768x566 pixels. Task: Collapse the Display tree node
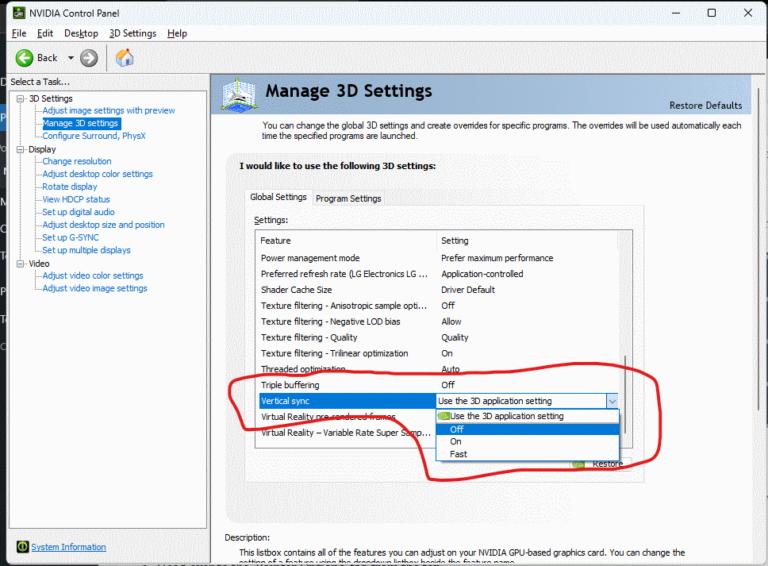(20, 149)
